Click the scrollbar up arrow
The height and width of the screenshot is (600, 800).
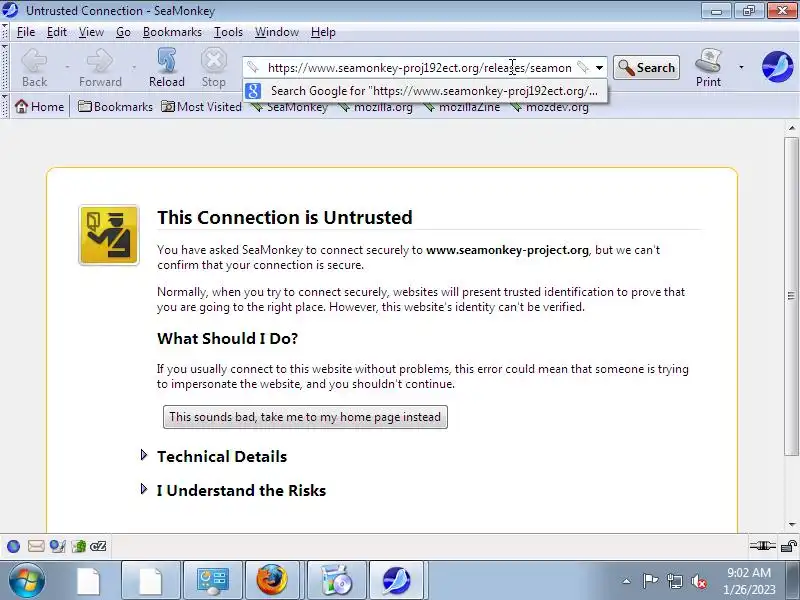coord(791,128)
